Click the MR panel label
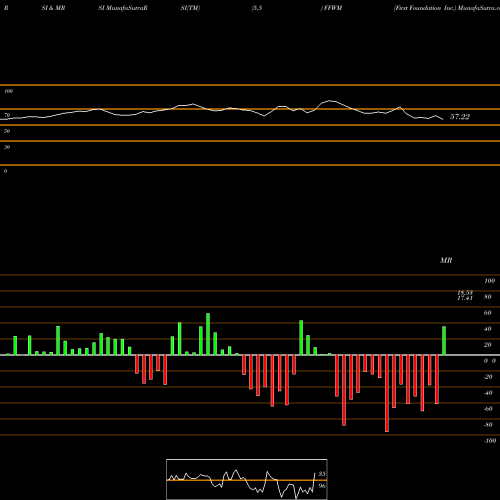This screenshot has width=500, height=500. tap(446, 260)
